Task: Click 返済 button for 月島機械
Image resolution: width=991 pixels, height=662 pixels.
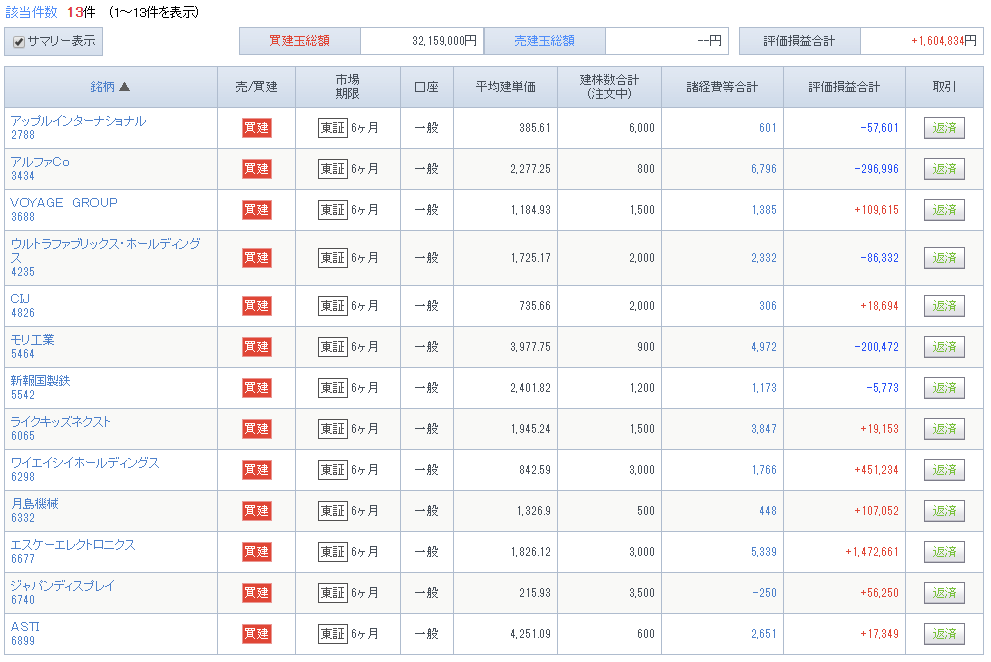Action: point(944,511)
